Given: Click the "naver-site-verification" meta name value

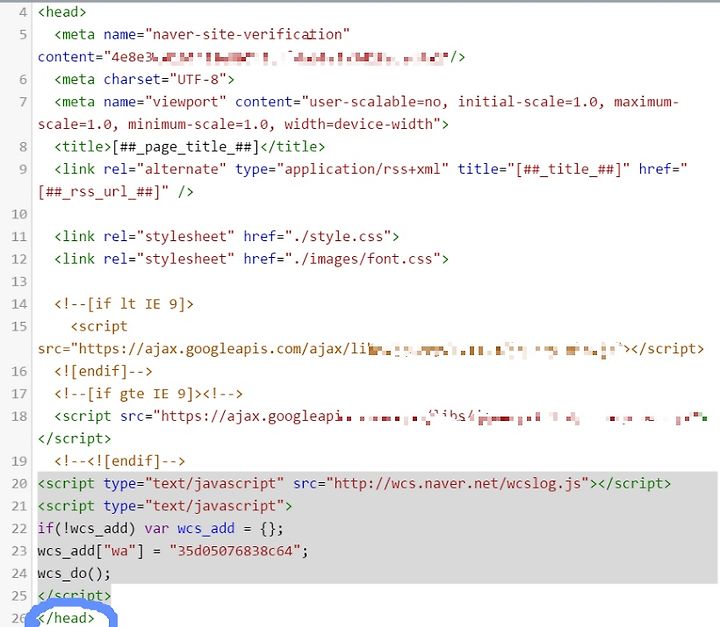Looking at the screenshot, I should [x=248, y=34].
